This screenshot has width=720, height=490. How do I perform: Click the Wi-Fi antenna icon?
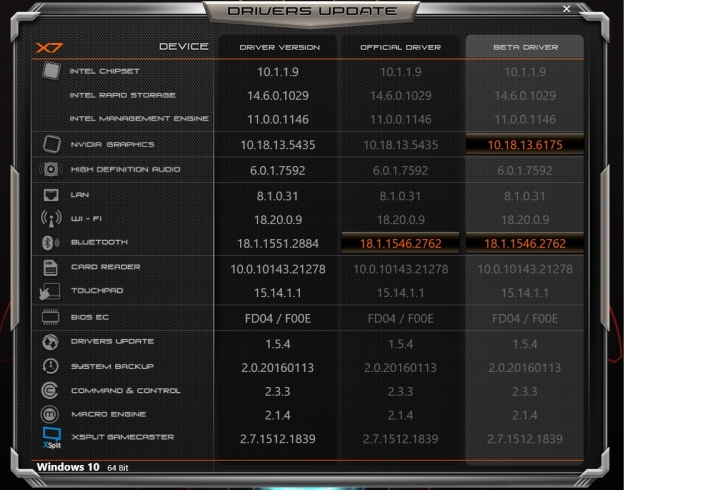pos(51,218)
